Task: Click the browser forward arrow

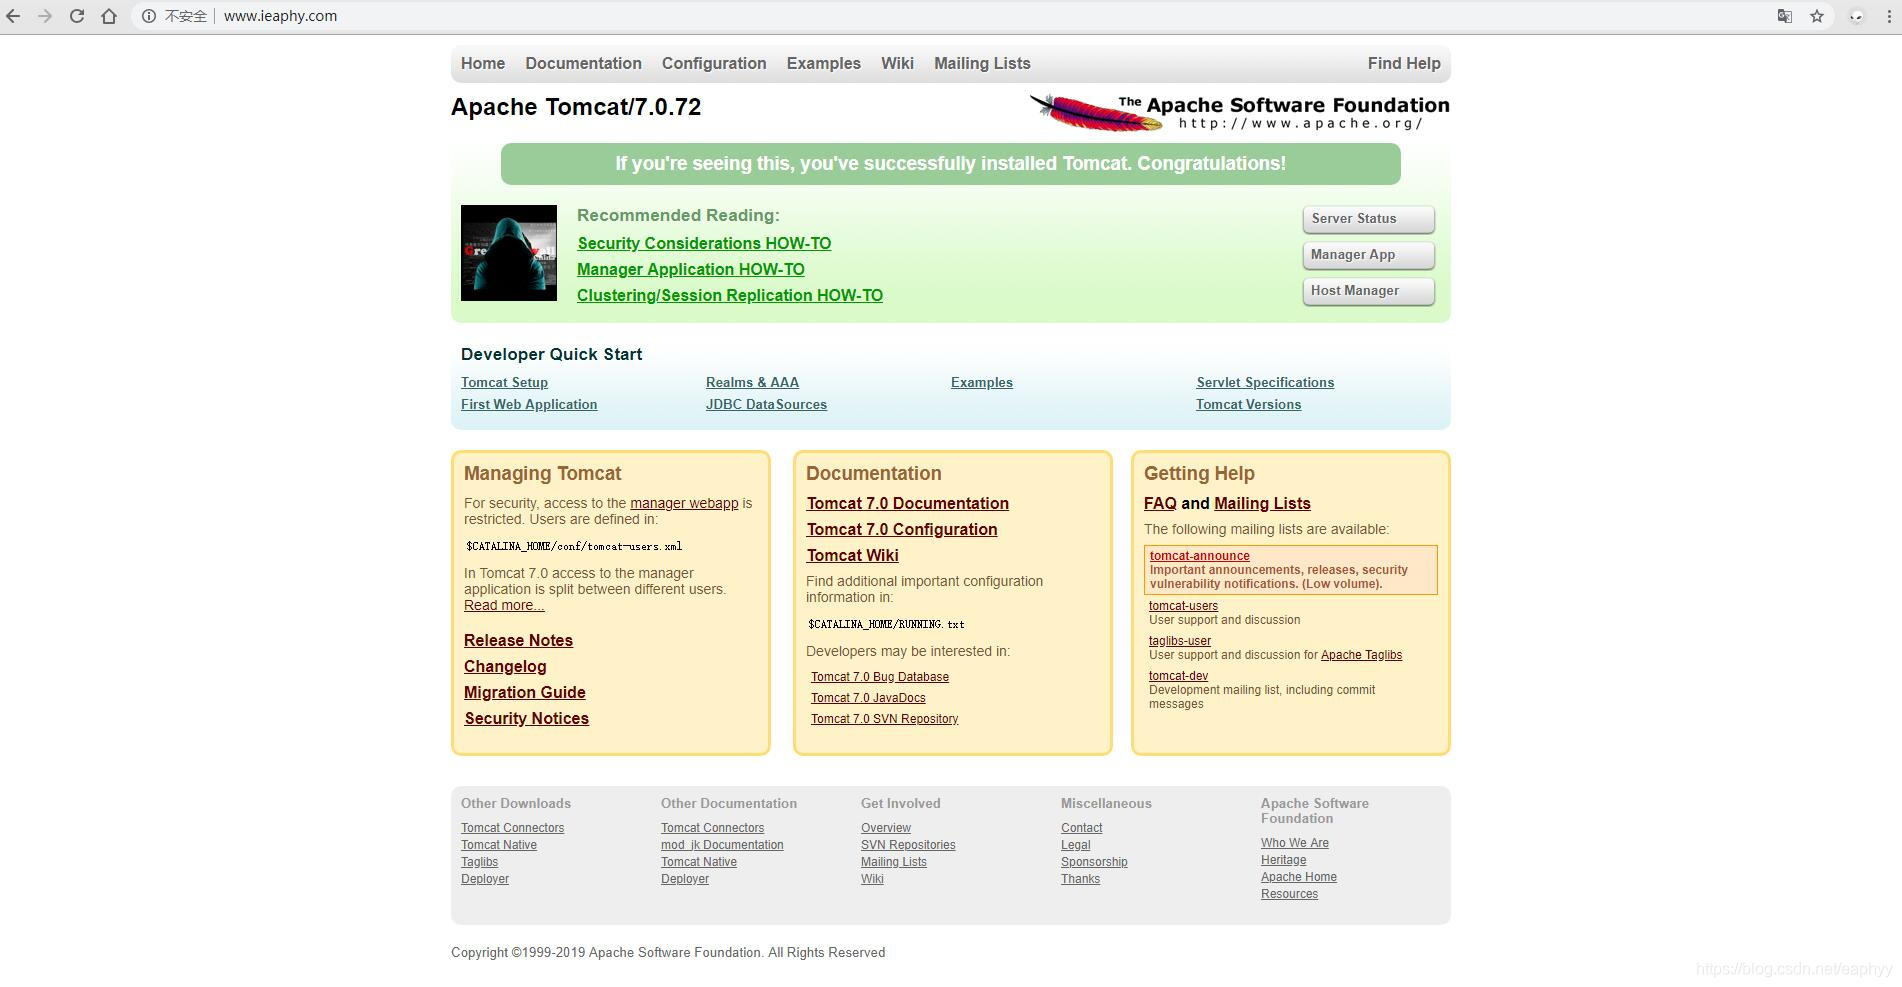Action: (45, 16)
